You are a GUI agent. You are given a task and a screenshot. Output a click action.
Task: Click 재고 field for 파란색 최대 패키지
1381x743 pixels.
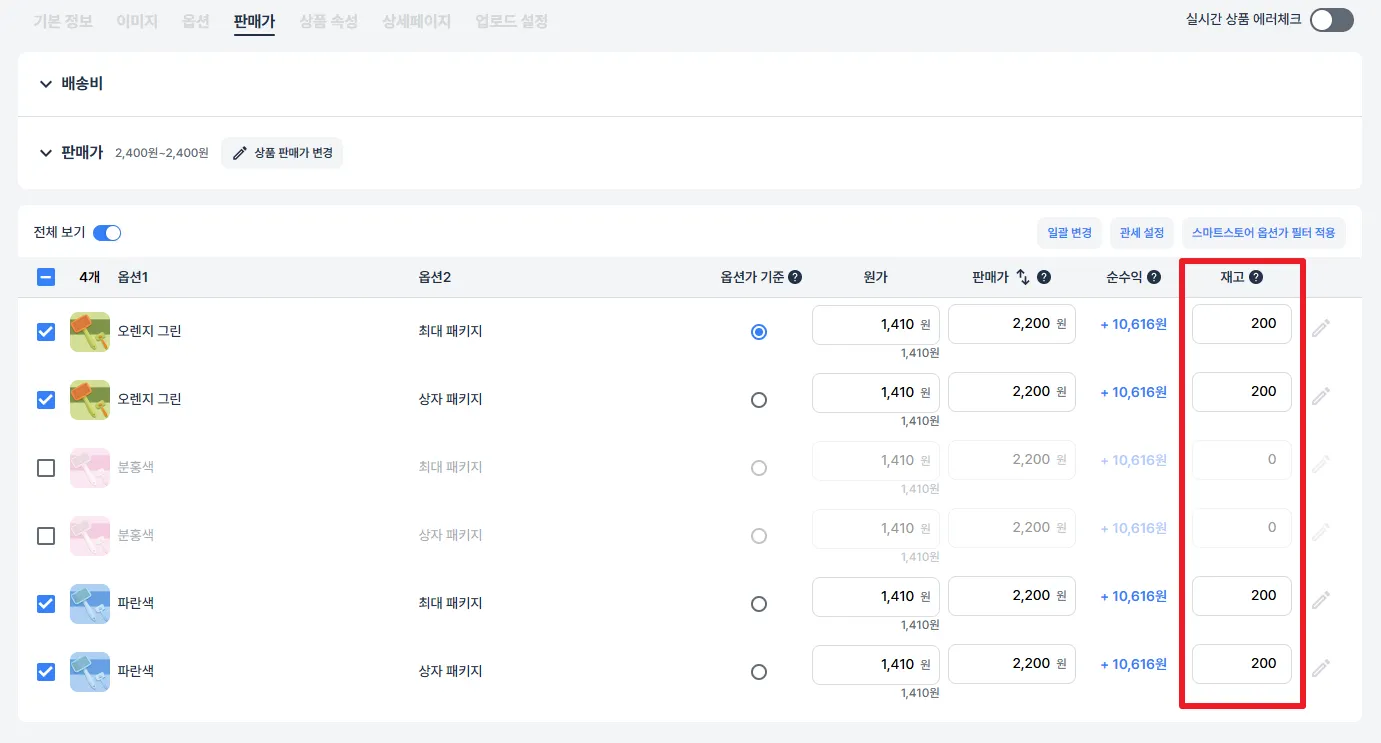tap(1242, 596)
